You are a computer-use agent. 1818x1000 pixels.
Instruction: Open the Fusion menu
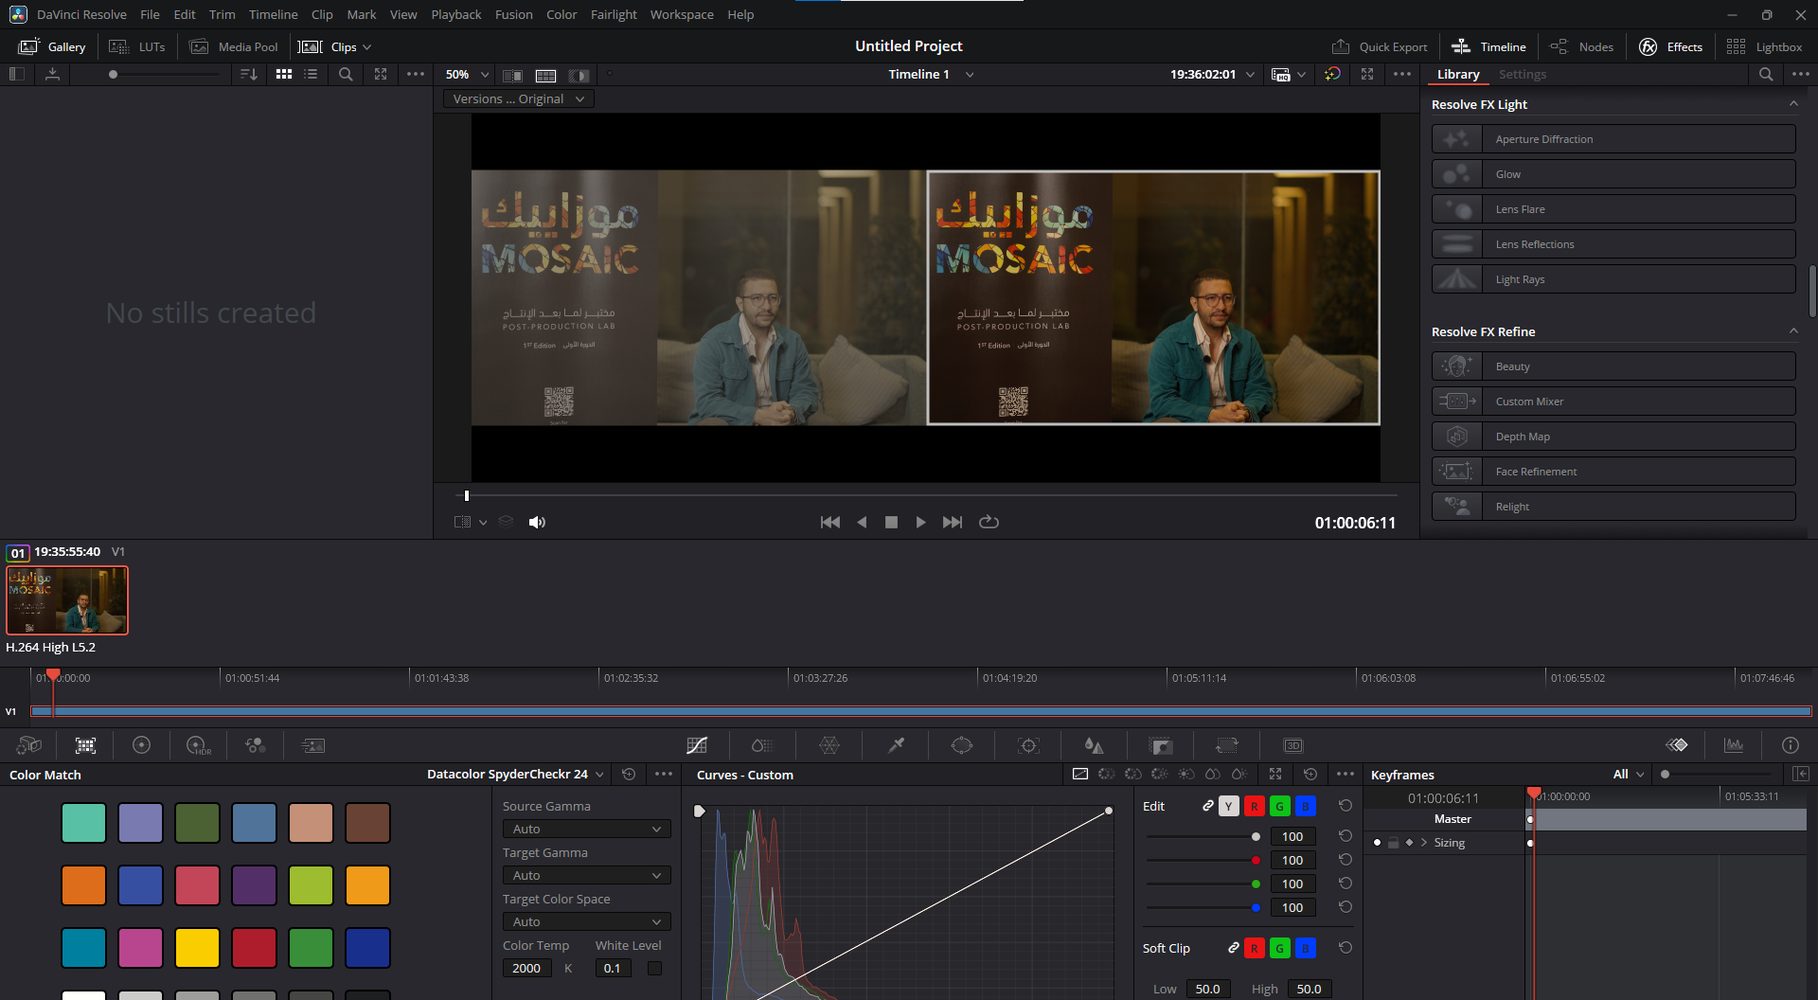[514, 14]
